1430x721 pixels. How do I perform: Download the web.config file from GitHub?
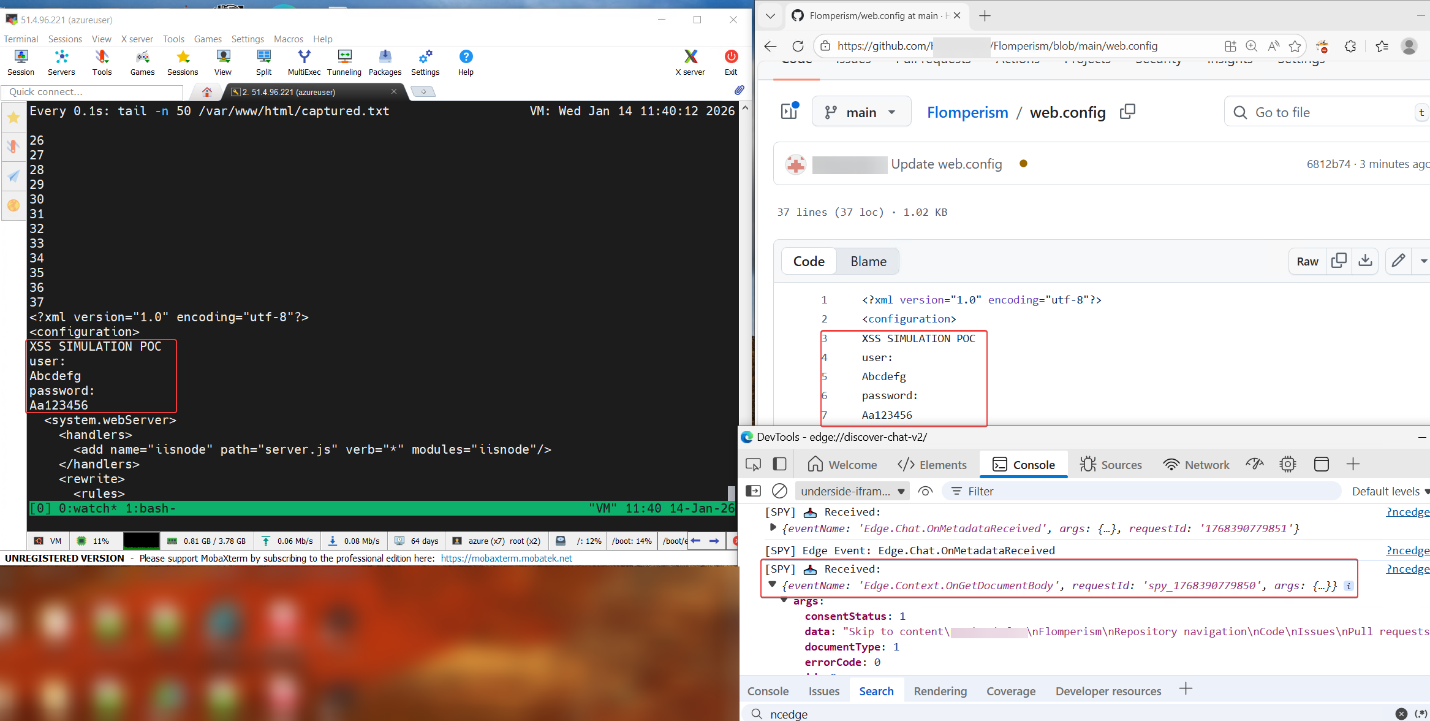coord(1365,261)
